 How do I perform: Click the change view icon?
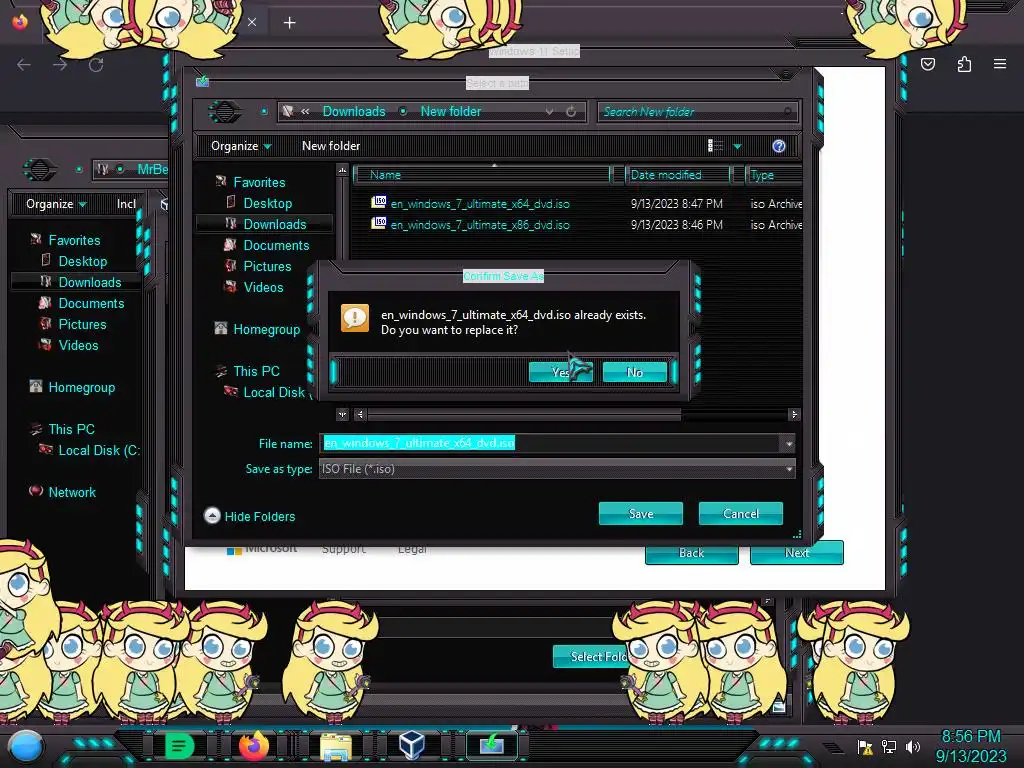click(715, 146)
